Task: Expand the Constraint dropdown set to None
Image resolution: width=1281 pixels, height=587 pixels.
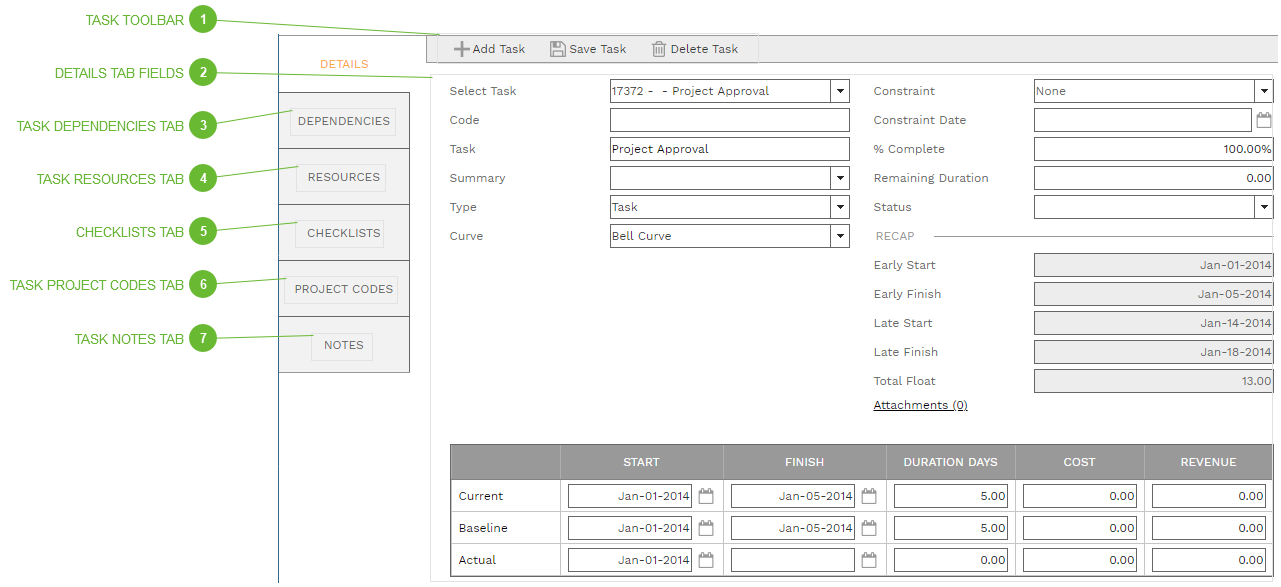Action: coord(1263,91)
